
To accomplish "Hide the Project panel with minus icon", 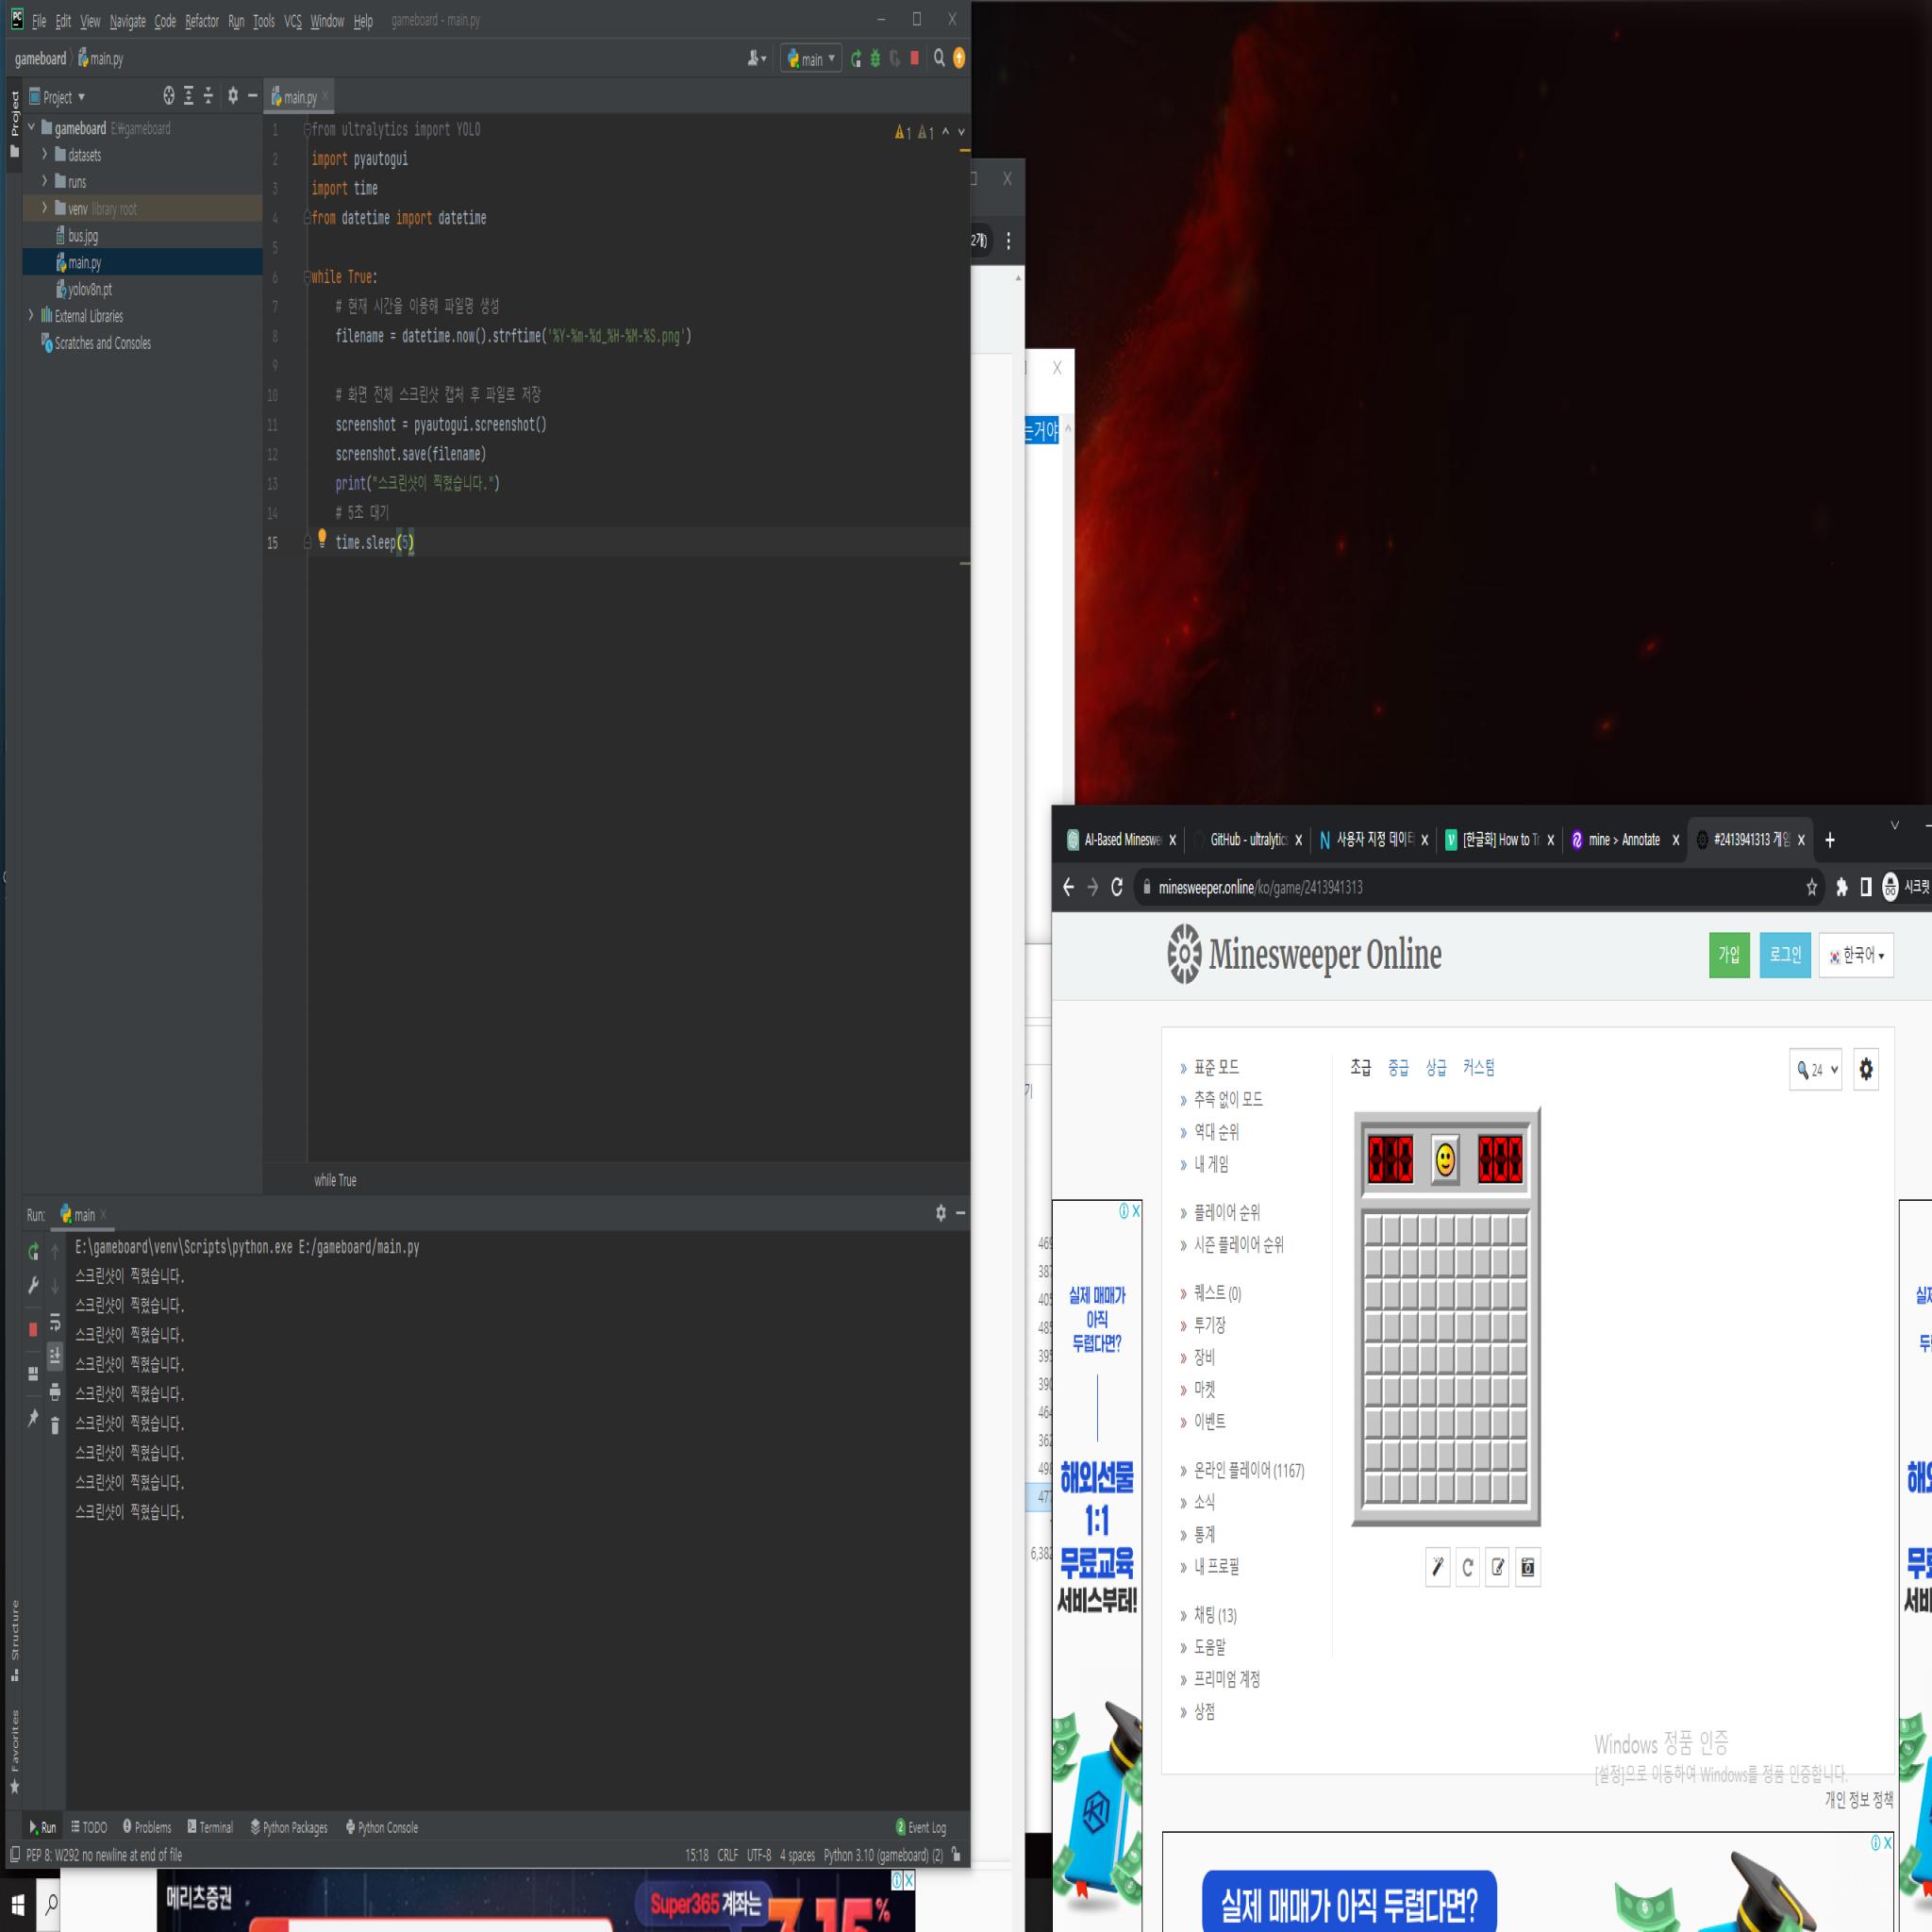I will coord(252,96).
